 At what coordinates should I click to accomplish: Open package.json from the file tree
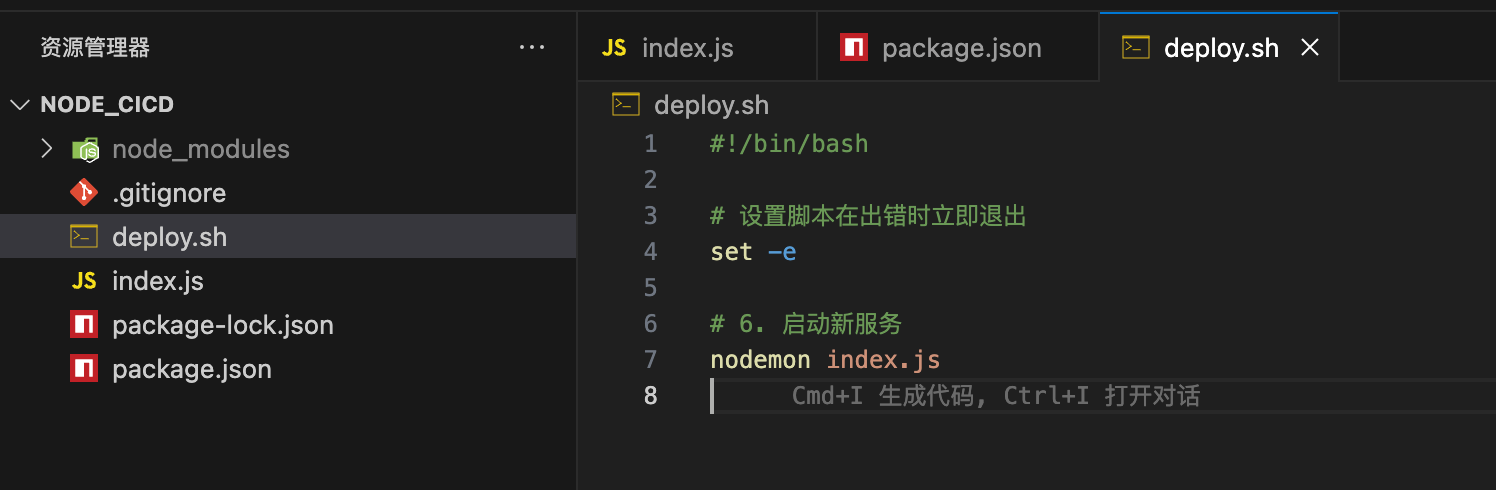coord(191,369)
